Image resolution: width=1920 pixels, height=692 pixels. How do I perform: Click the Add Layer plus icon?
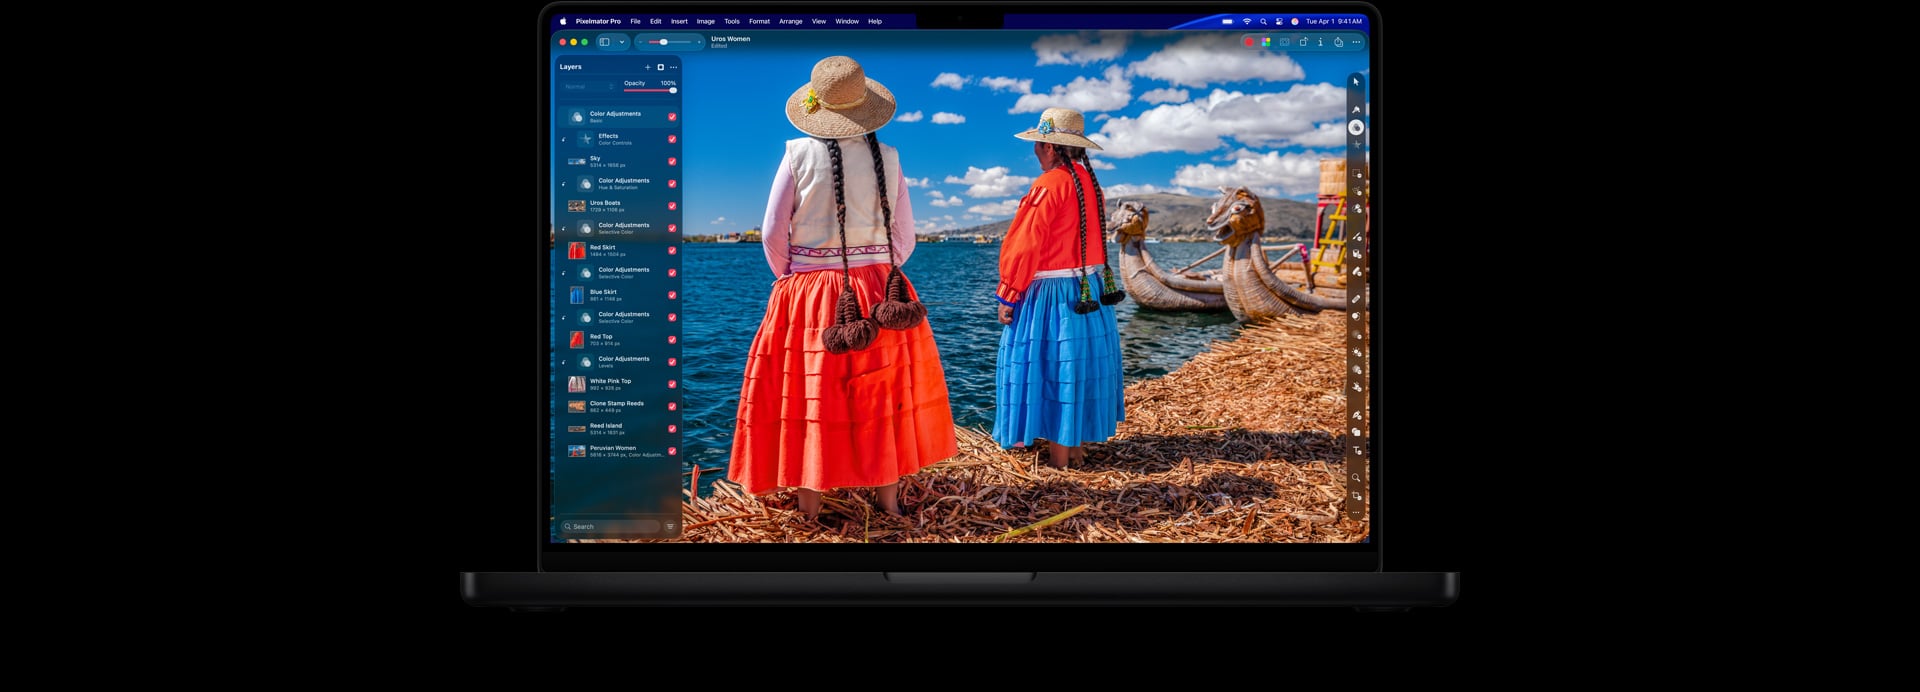point(647,67)
